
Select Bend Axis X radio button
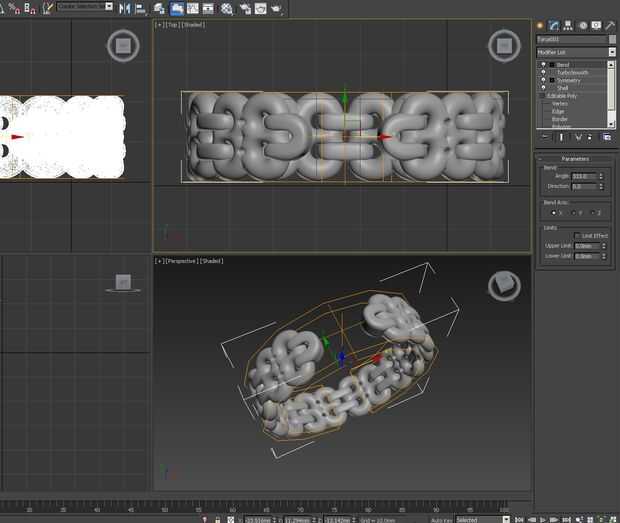pyautogui.click(x=554, y=213)
